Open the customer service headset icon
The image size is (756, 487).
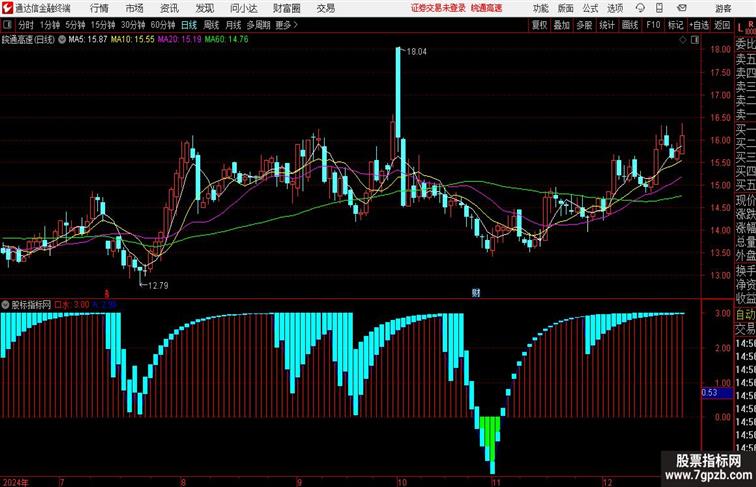tap(640, 8)
